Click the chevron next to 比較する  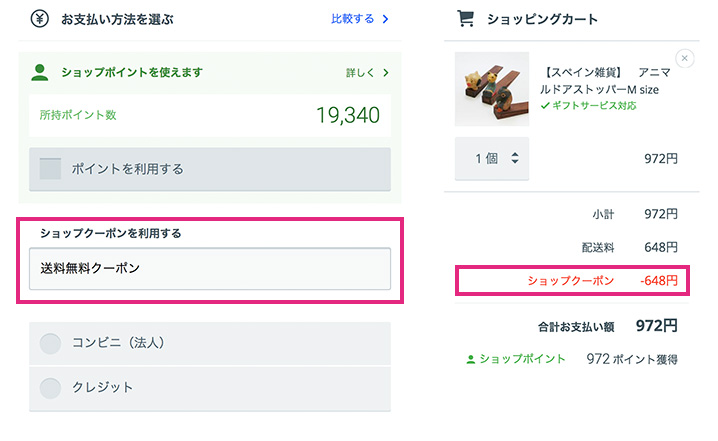386,19
